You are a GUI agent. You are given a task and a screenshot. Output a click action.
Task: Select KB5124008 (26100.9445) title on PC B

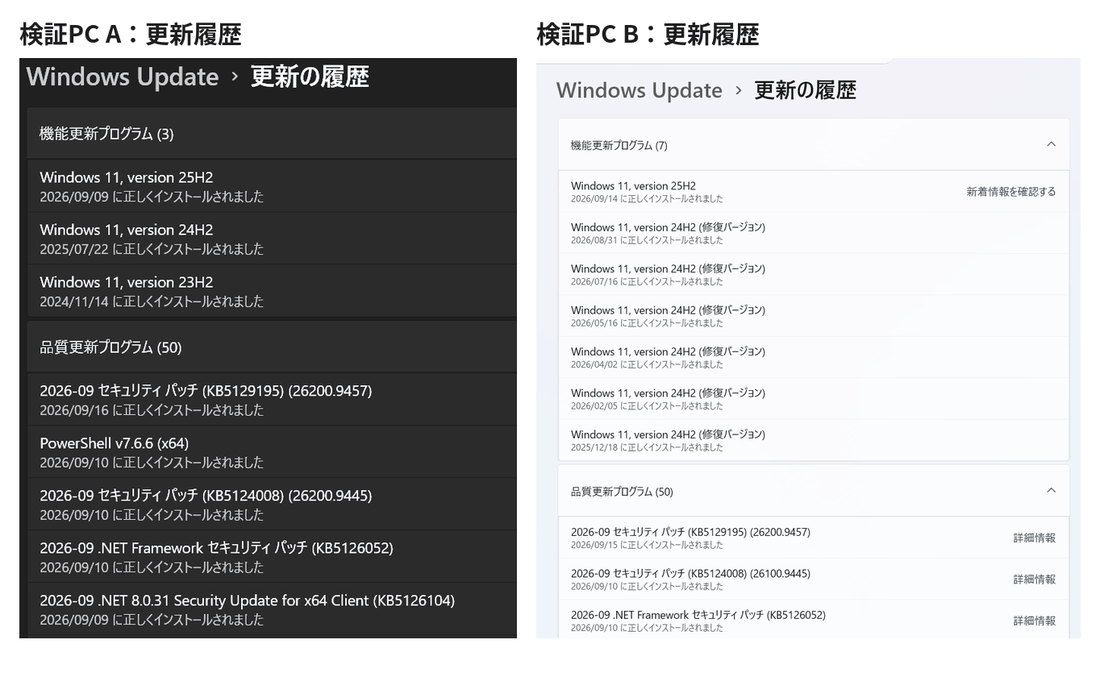click(690, 573)
